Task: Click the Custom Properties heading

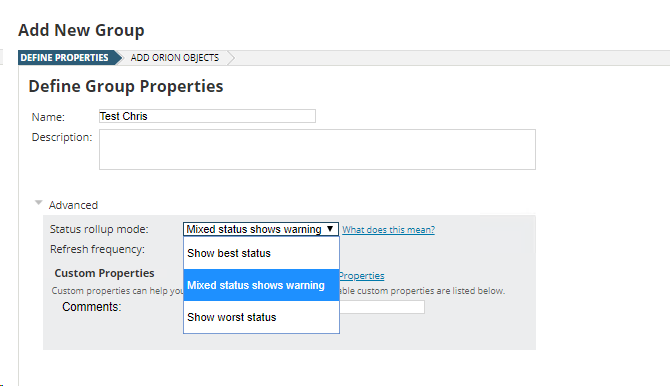Action: pos(104,273)
